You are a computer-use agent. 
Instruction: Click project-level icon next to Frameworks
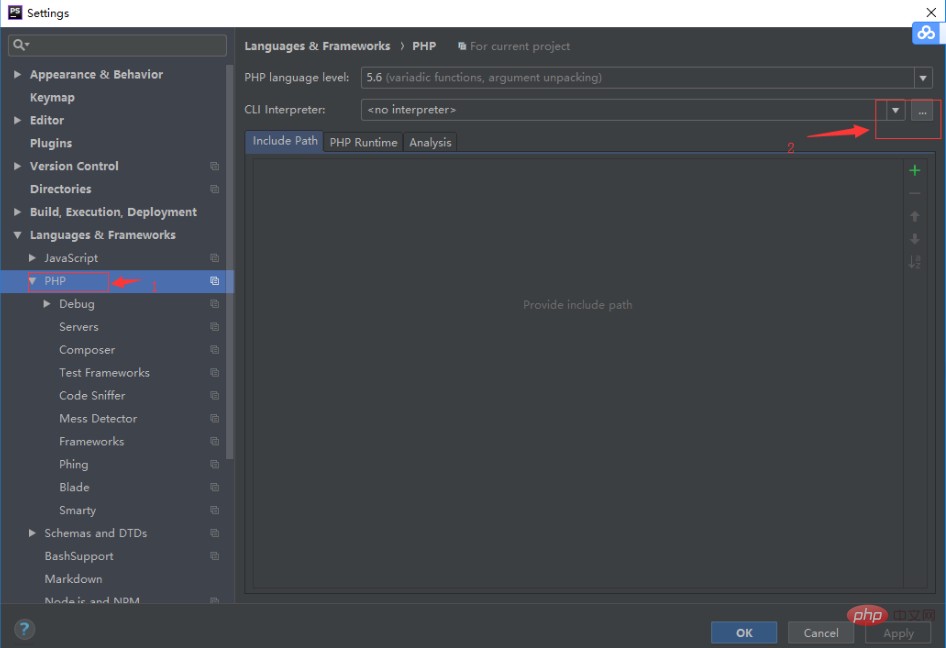214,441
